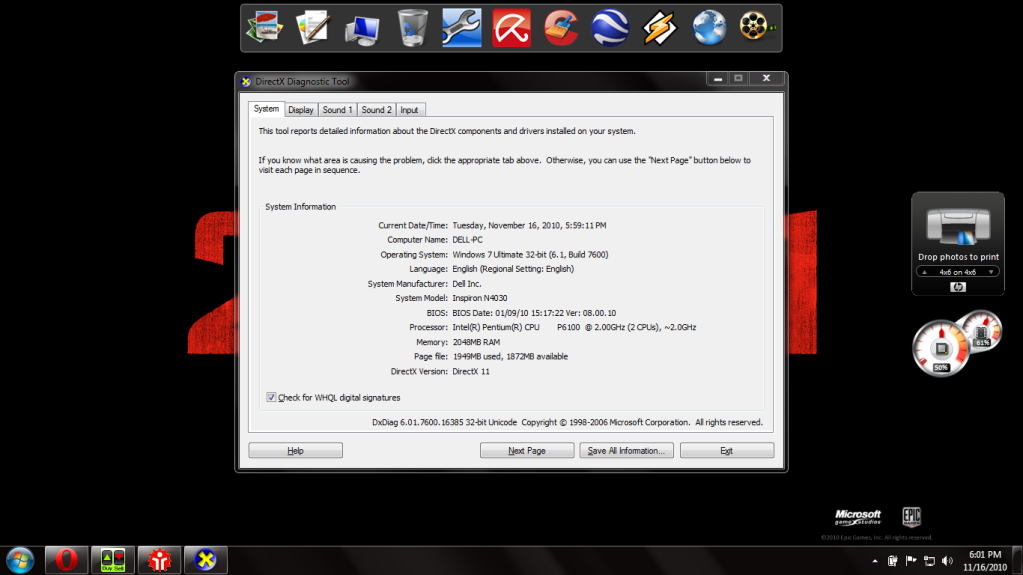Launch CCleaner from the dock
Viewport: 1023px width, 575px height.
pos(560,27)
